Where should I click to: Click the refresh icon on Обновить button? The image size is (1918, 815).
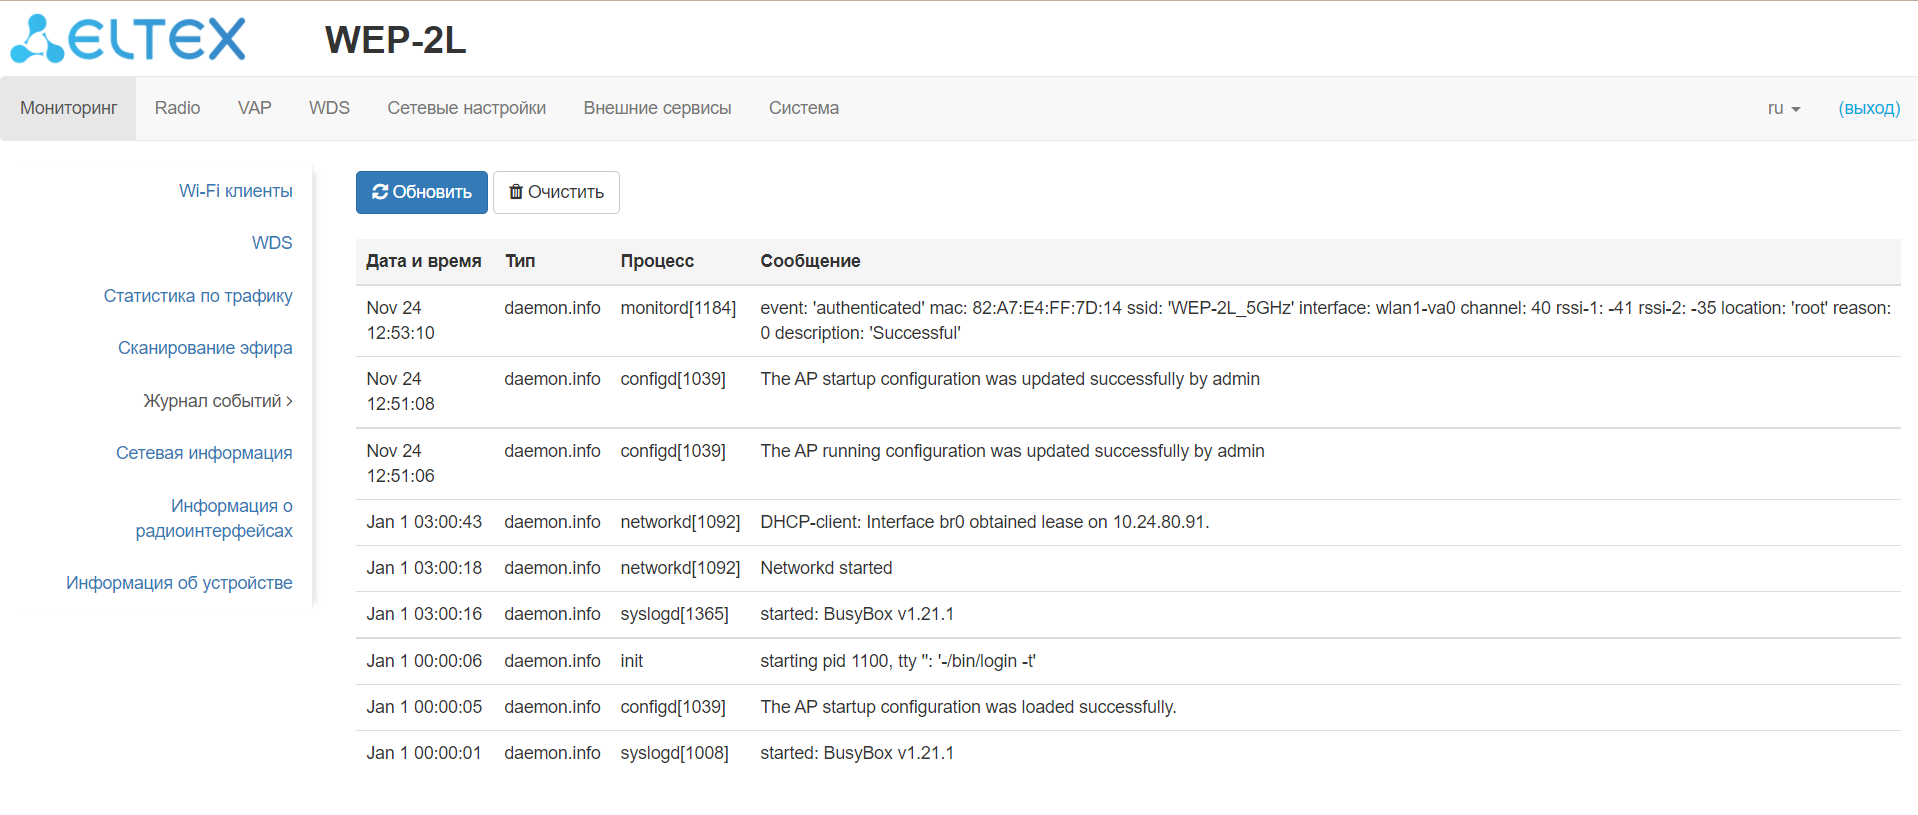tap(380, 192)
